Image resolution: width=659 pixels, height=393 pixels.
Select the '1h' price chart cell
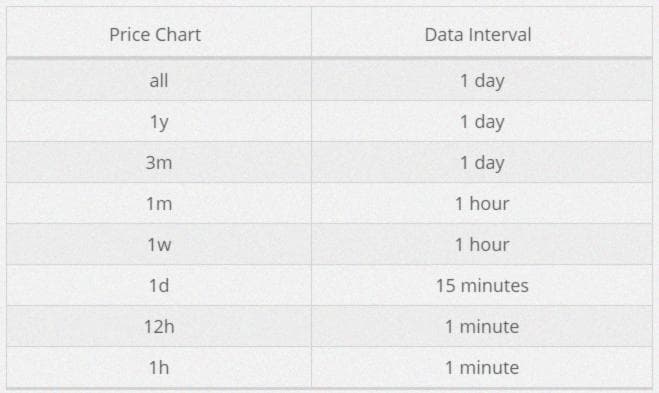(x=159, y=367)
